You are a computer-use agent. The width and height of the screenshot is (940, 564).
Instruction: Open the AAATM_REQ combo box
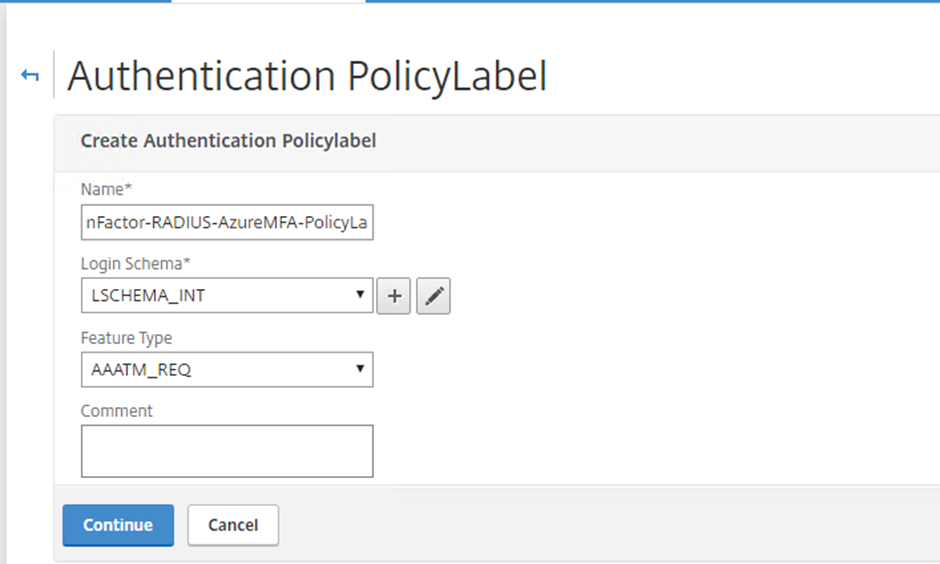click(227, 369)
